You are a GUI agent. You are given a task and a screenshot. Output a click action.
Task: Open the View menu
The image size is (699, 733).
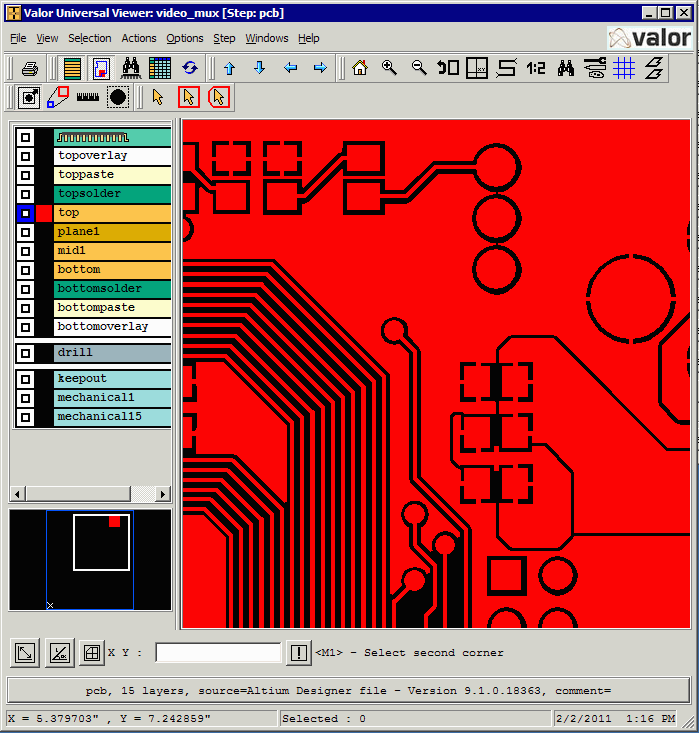tap(47, 38)
